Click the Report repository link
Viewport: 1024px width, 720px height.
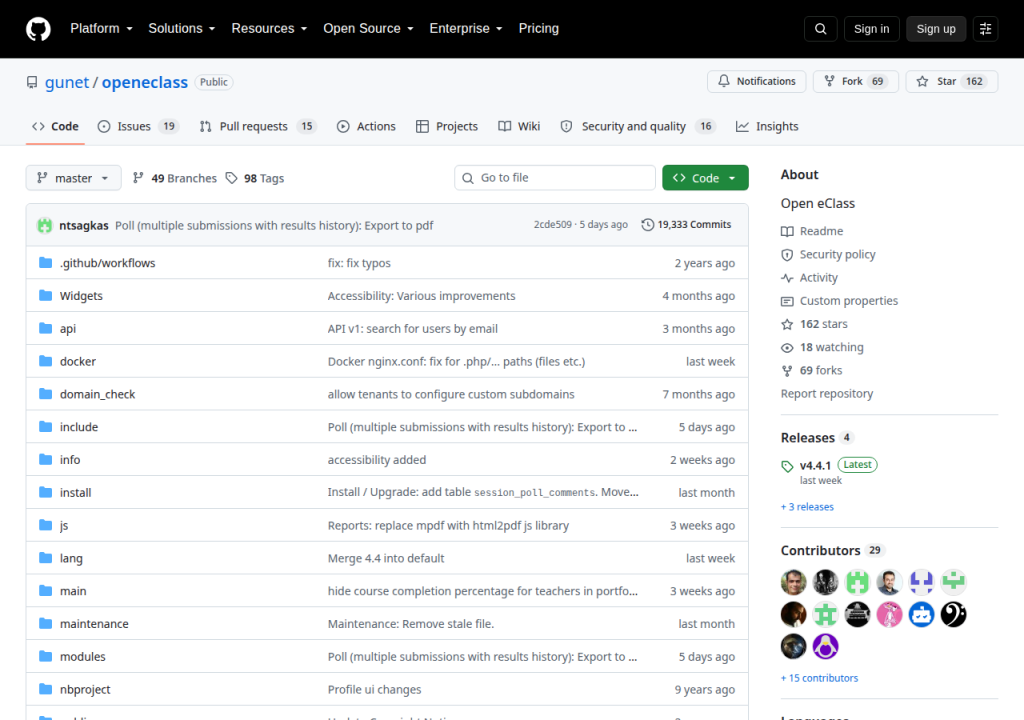pyautogui.click(x=827, y=394)
